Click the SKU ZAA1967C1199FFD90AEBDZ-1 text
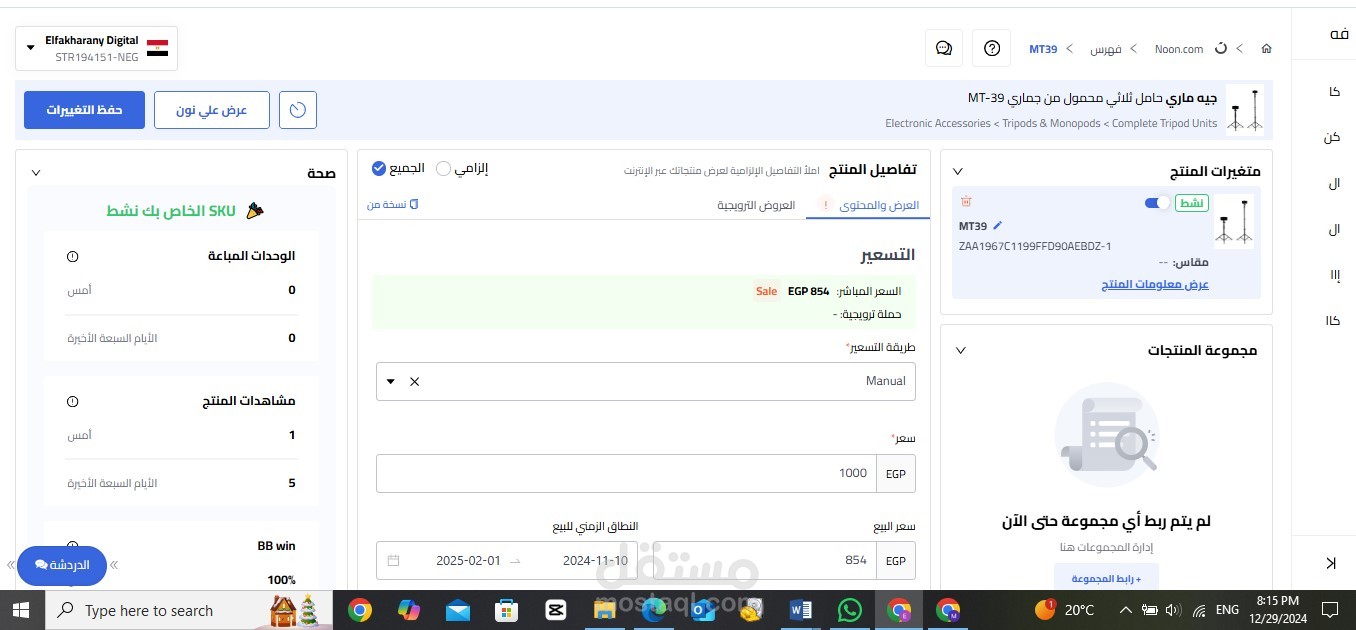The height and width of the screenshot is (630, 1356). click(1035, 246)
